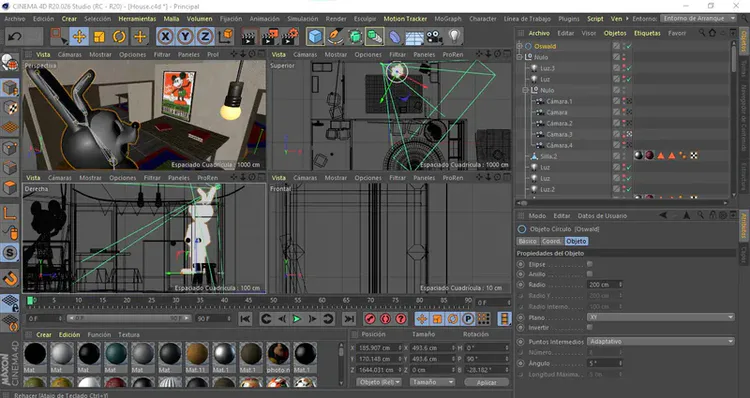Add a Cube primitive object

click(x=315, y=37)
